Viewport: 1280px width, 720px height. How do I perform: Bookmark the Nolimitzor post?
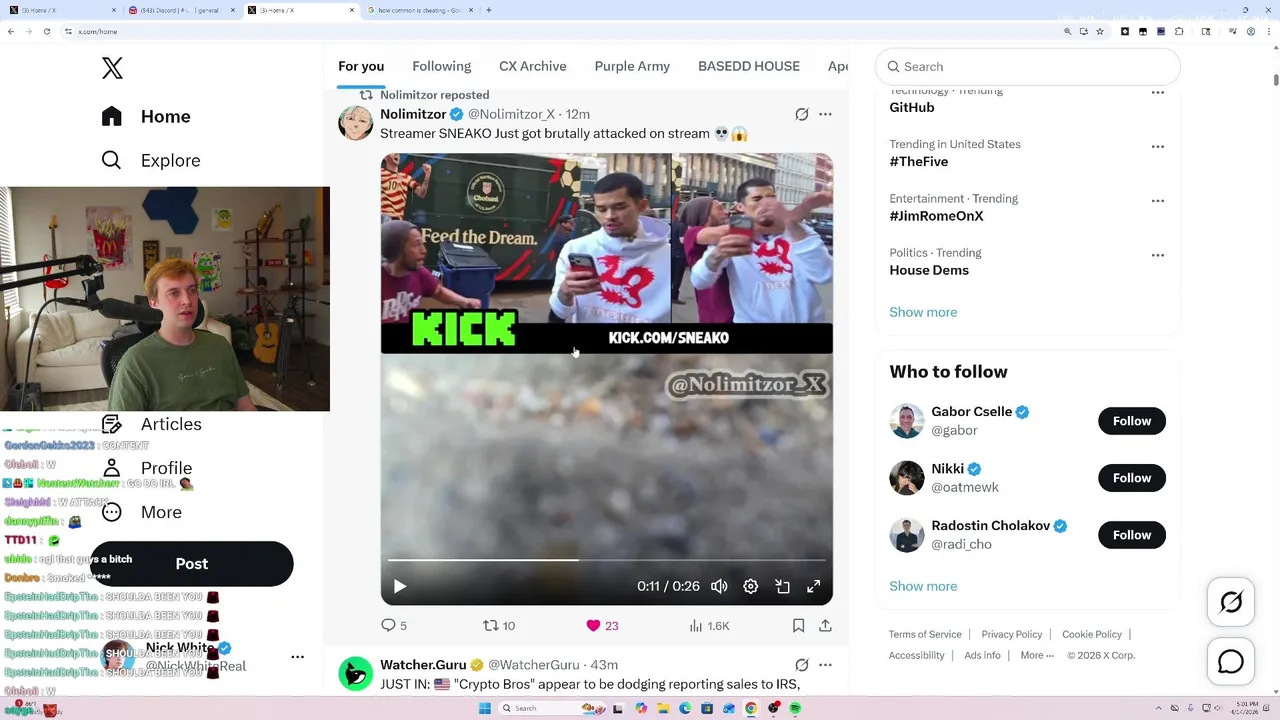798,625
